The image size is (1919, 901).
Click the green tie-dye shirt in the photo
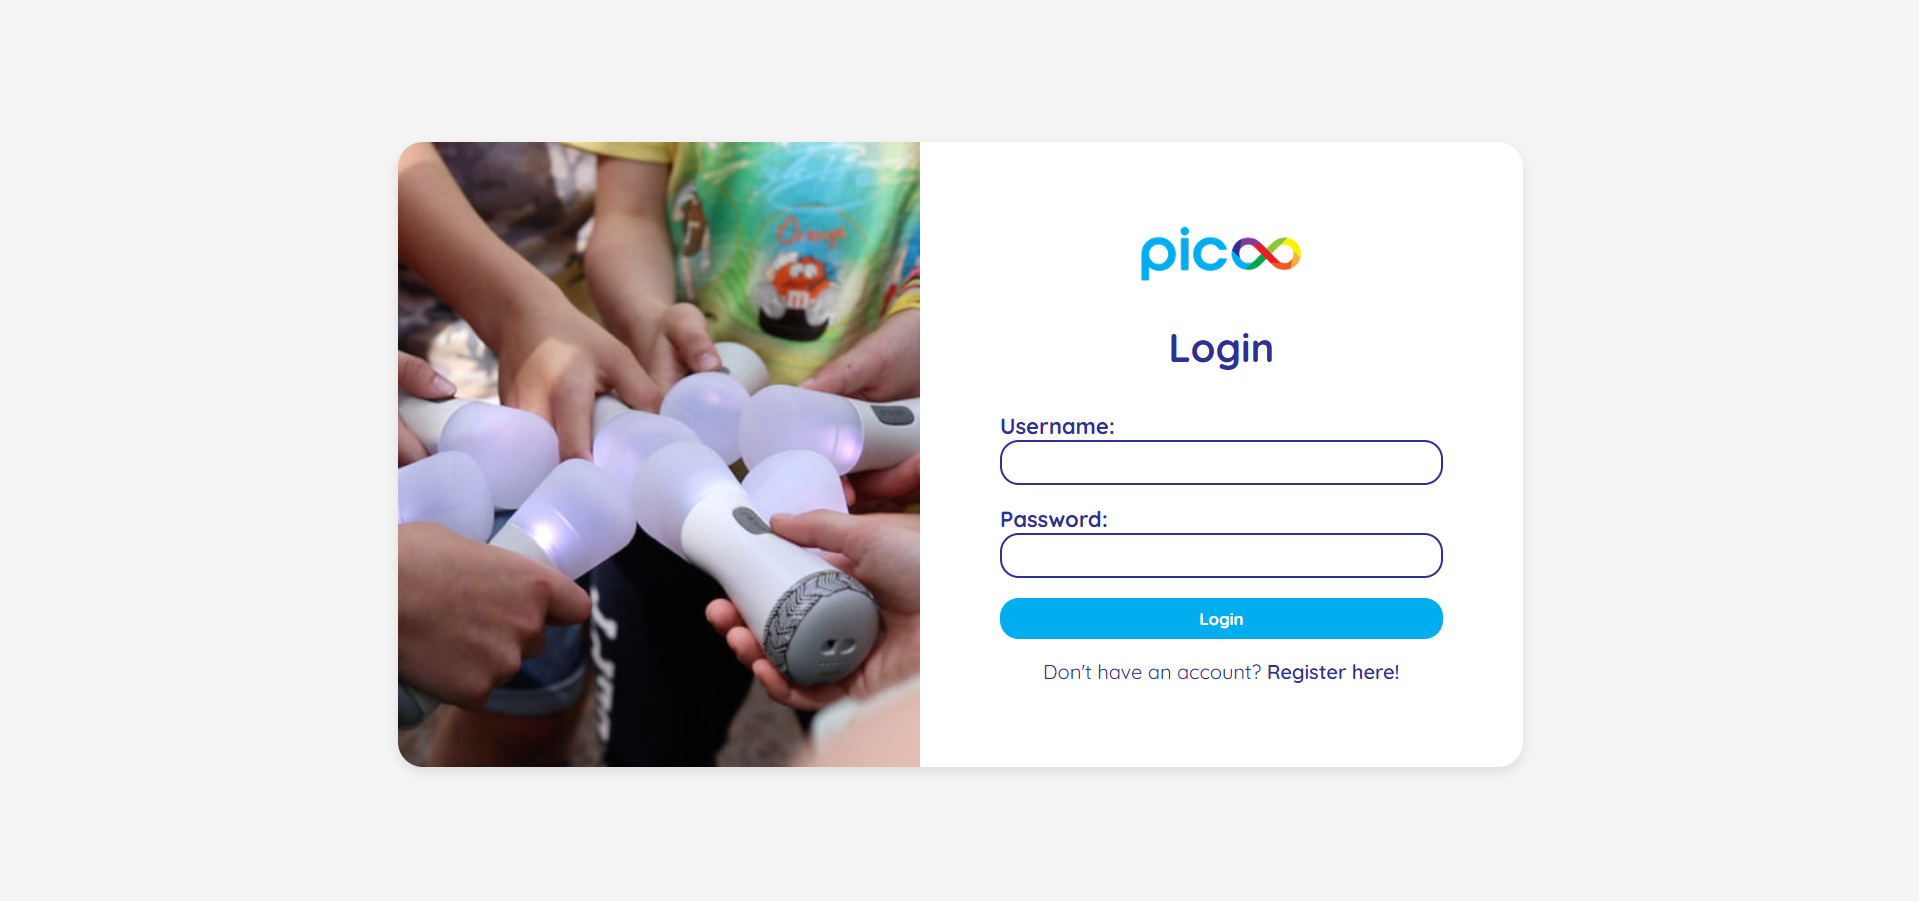795,240
